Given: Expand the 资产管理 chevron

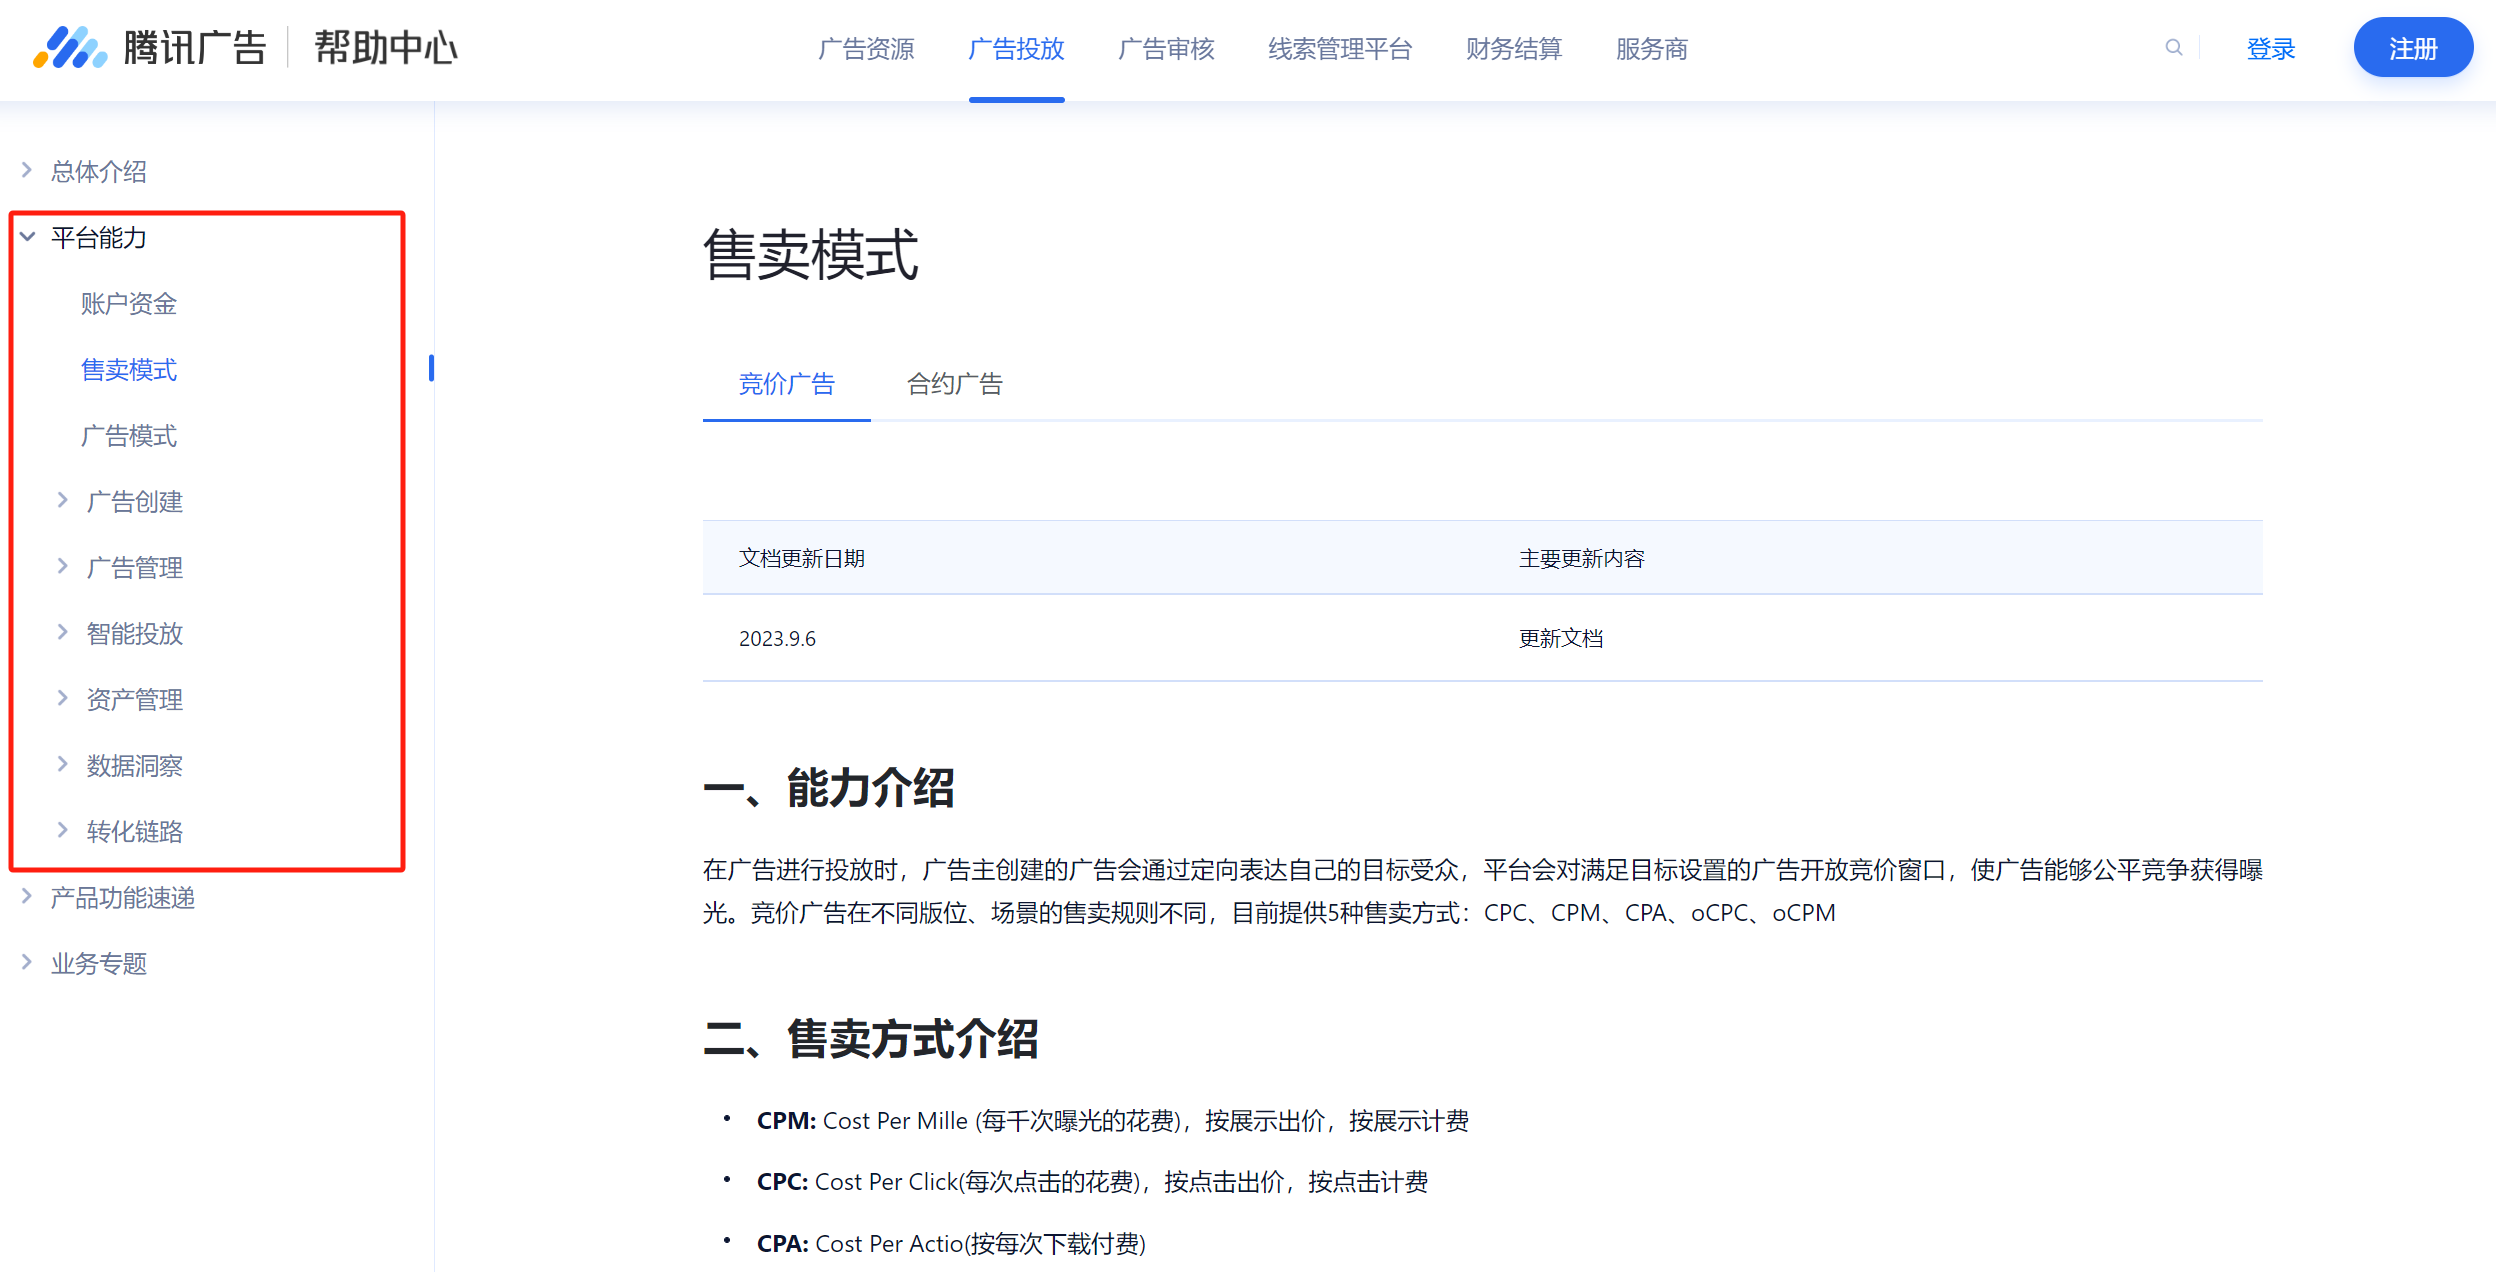Looking at the screenshot, I should (63, 698).
